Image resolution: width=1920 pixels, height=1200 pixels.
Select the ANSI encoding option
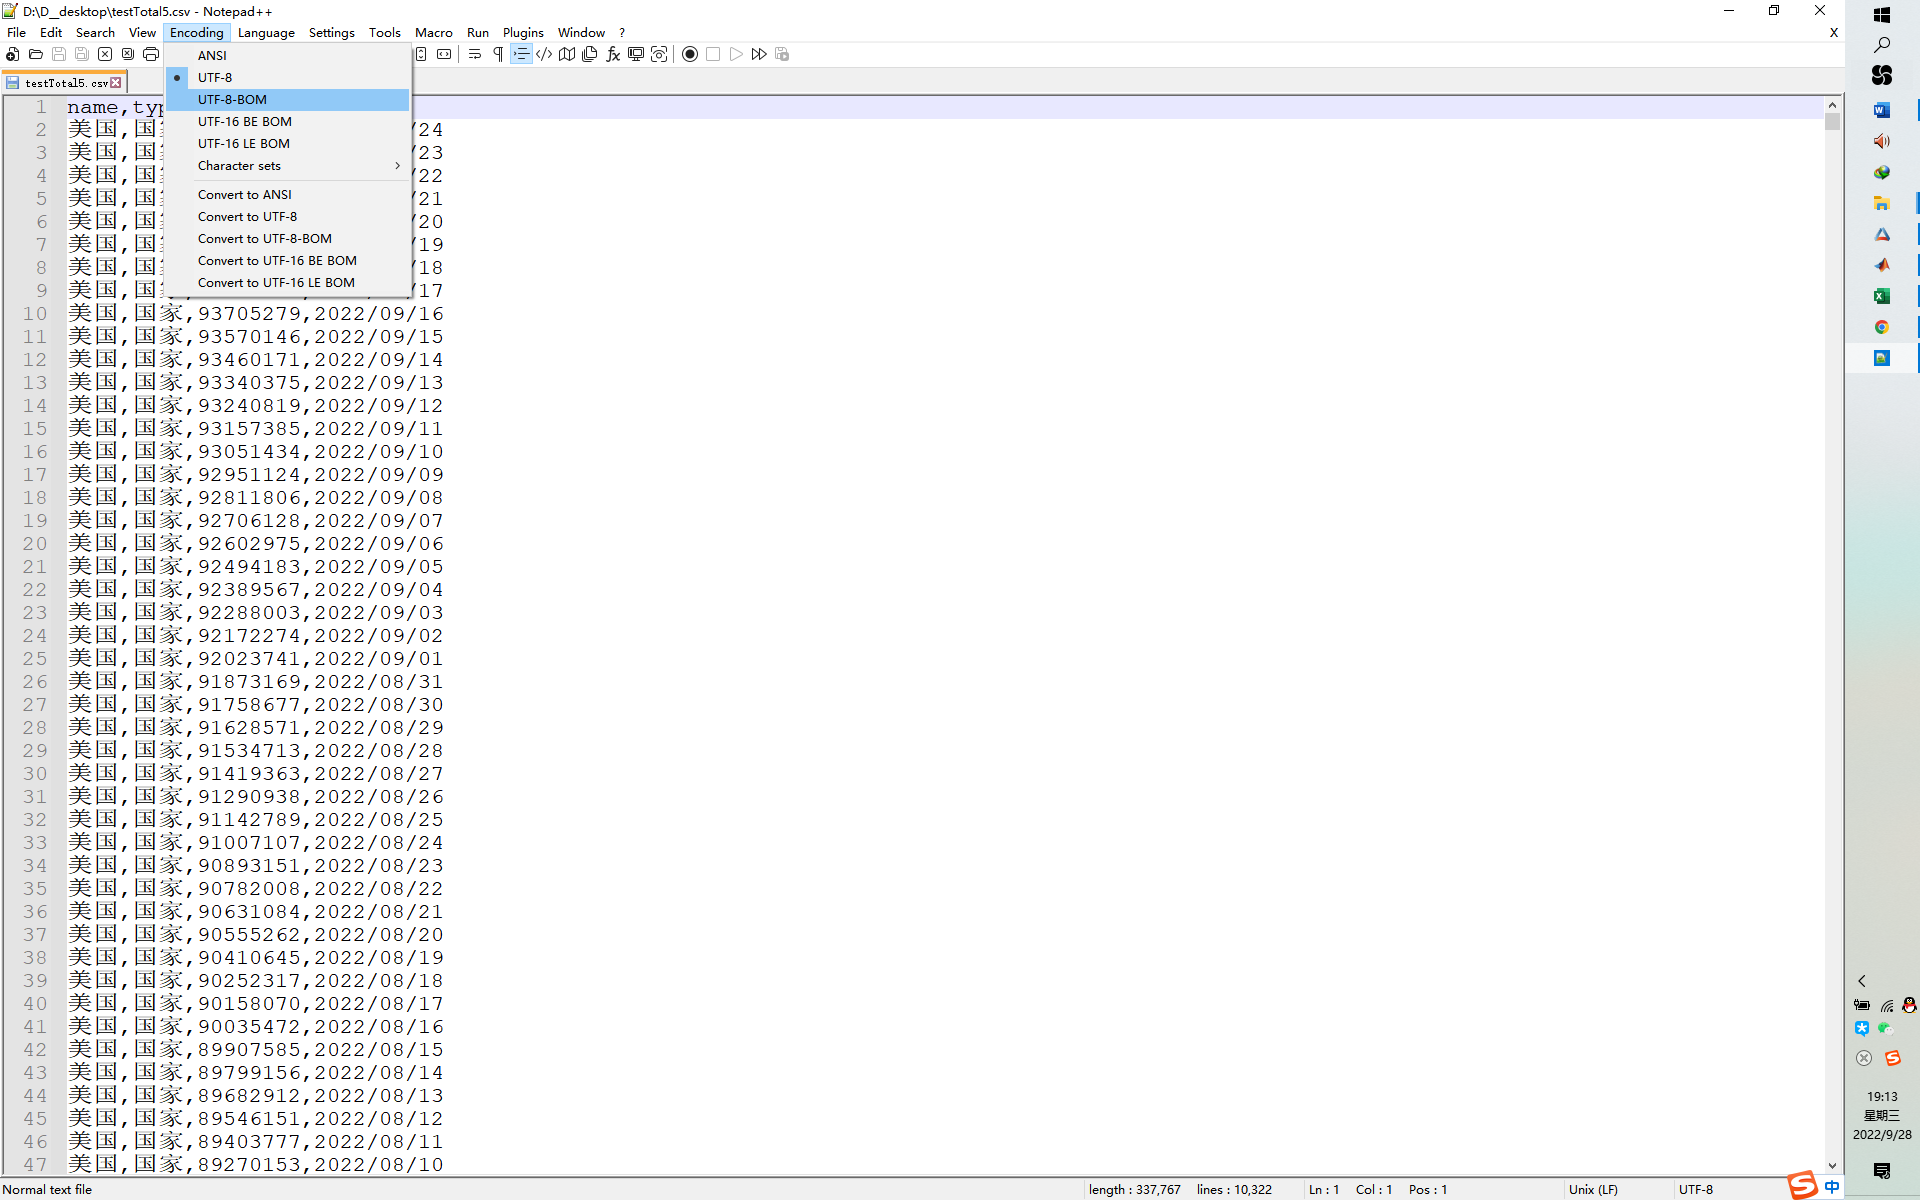pyautogui.click(x=212, y=55)
